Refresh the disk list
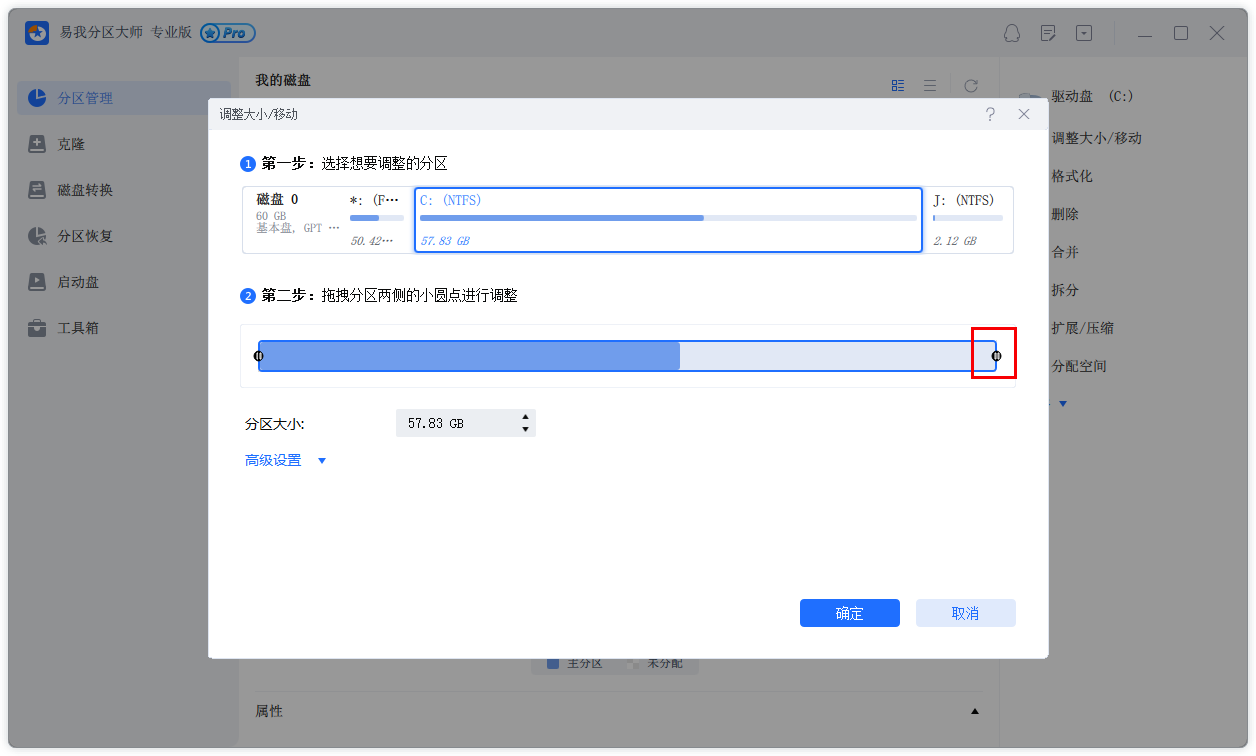The height and width of the screenshot is (756, 1256). [x=970, y=85]
